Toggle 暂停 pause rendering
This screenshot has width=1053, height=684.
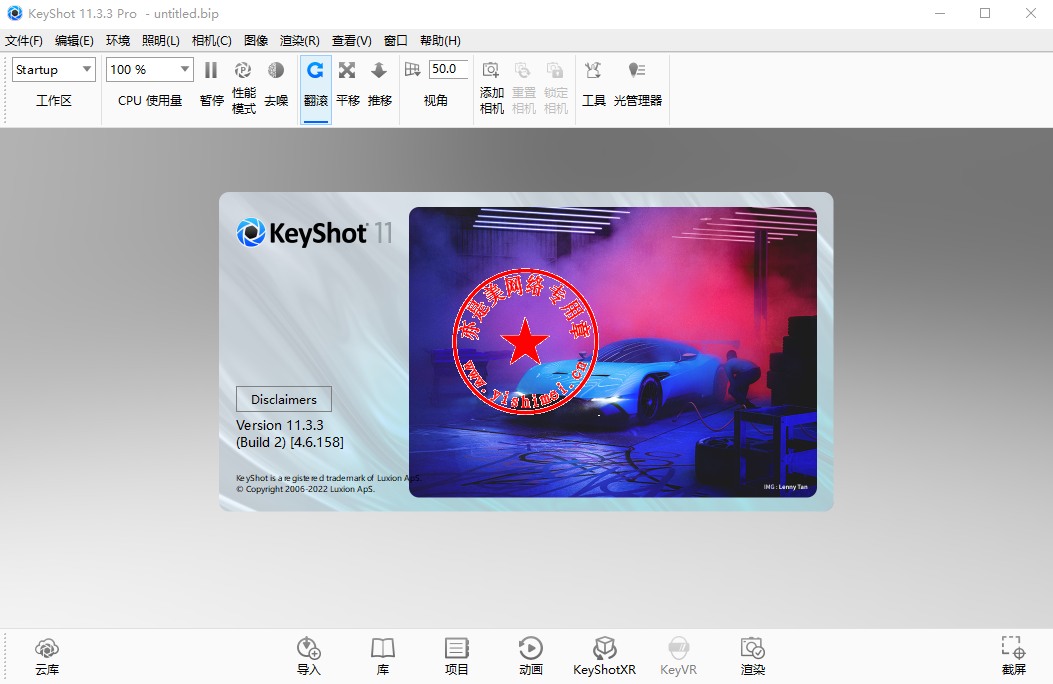(x=211, y=87)
